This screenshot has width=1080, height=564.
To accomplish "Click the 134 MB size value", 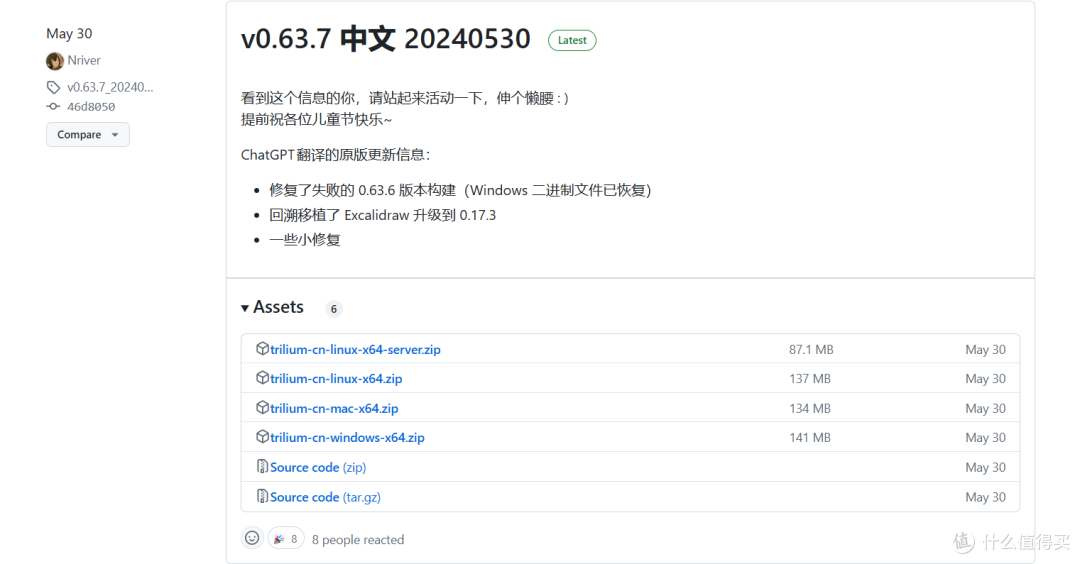I will pyautogui.click(x=809, y=408).
